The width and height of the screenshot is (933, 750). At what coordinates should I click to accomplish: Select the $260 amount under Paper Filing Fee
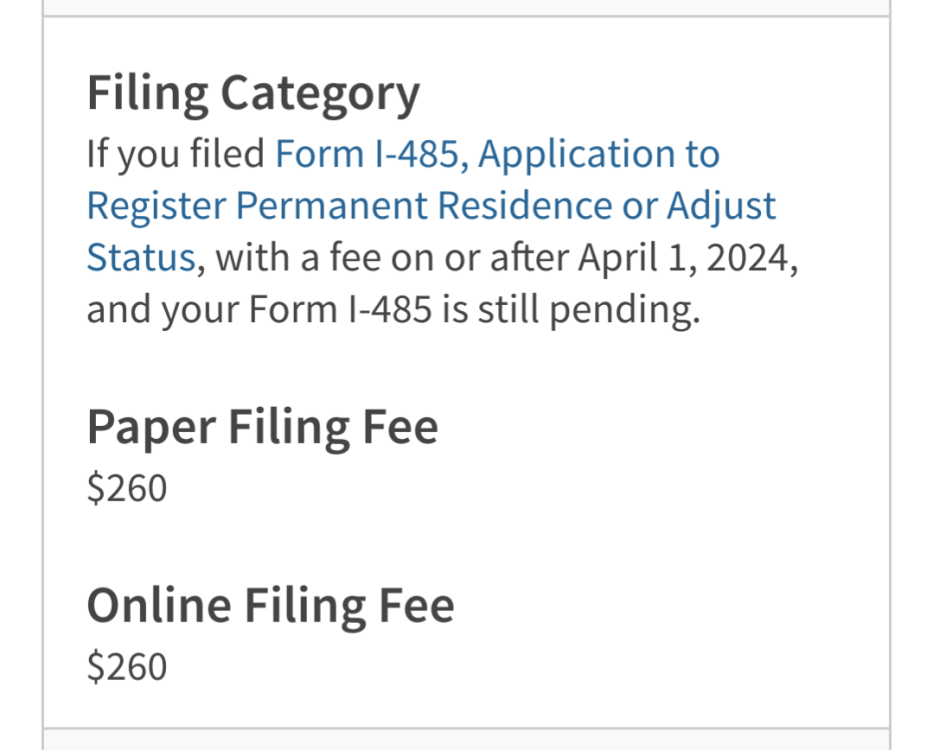127,489
